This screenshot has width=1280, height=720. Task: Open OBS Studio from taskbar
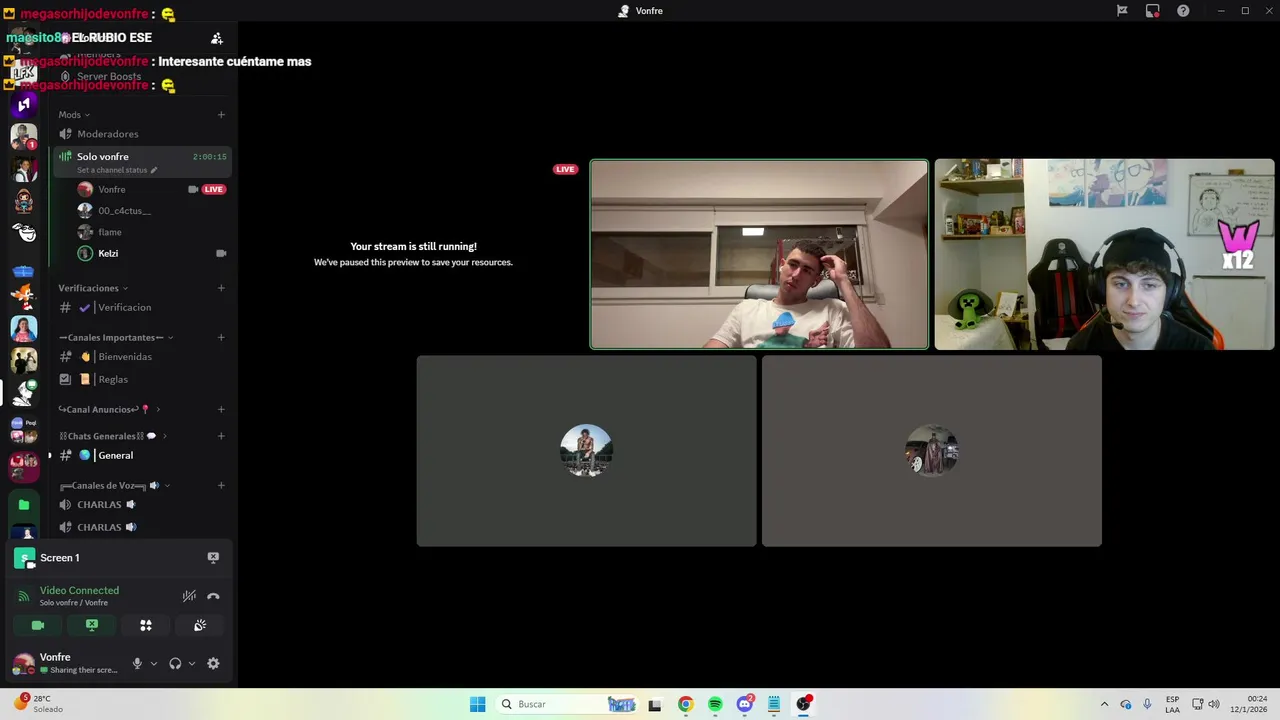pos(804,704)
